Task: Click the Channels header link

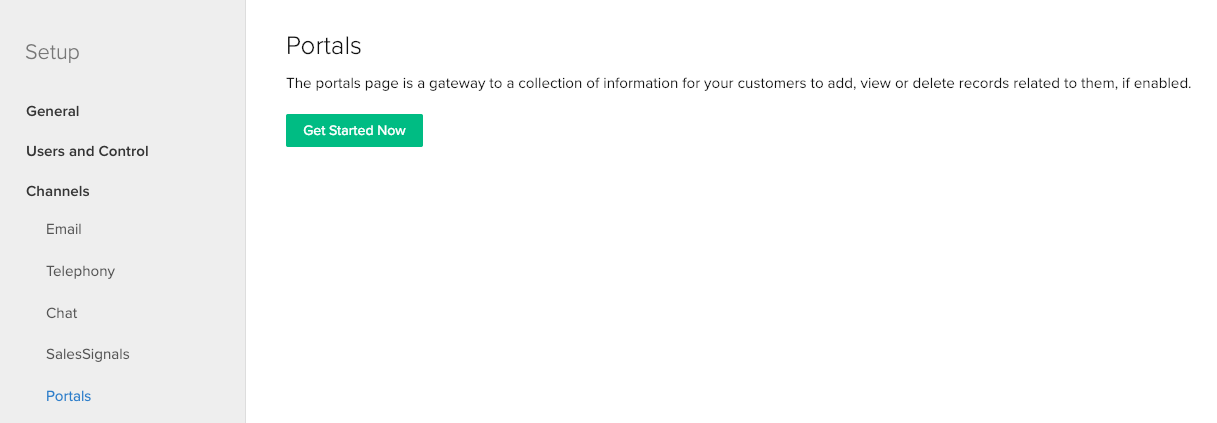Action: click(58, 191)
